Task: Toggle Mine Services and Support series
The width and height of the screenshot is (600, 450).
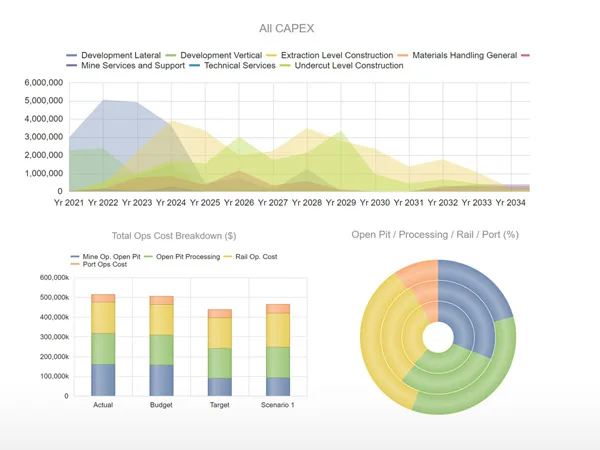Action: (126, 65)
